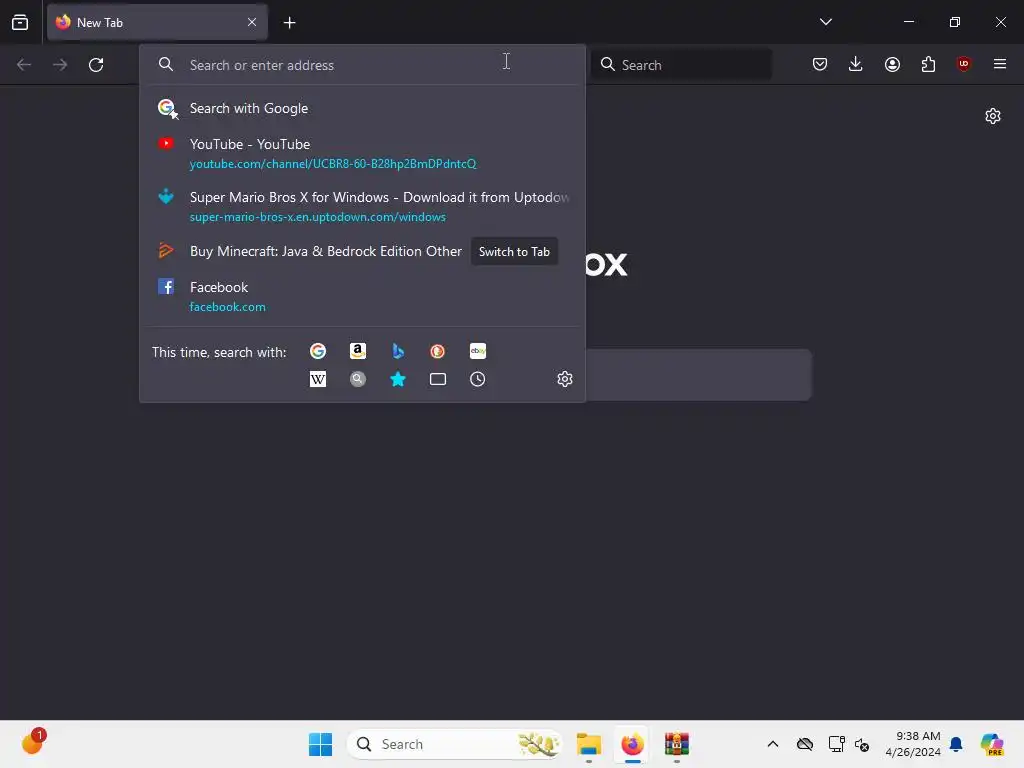Click the toolbar search magnifier icon
Viewport: 1024px width, 768px height.
[607, 64]
